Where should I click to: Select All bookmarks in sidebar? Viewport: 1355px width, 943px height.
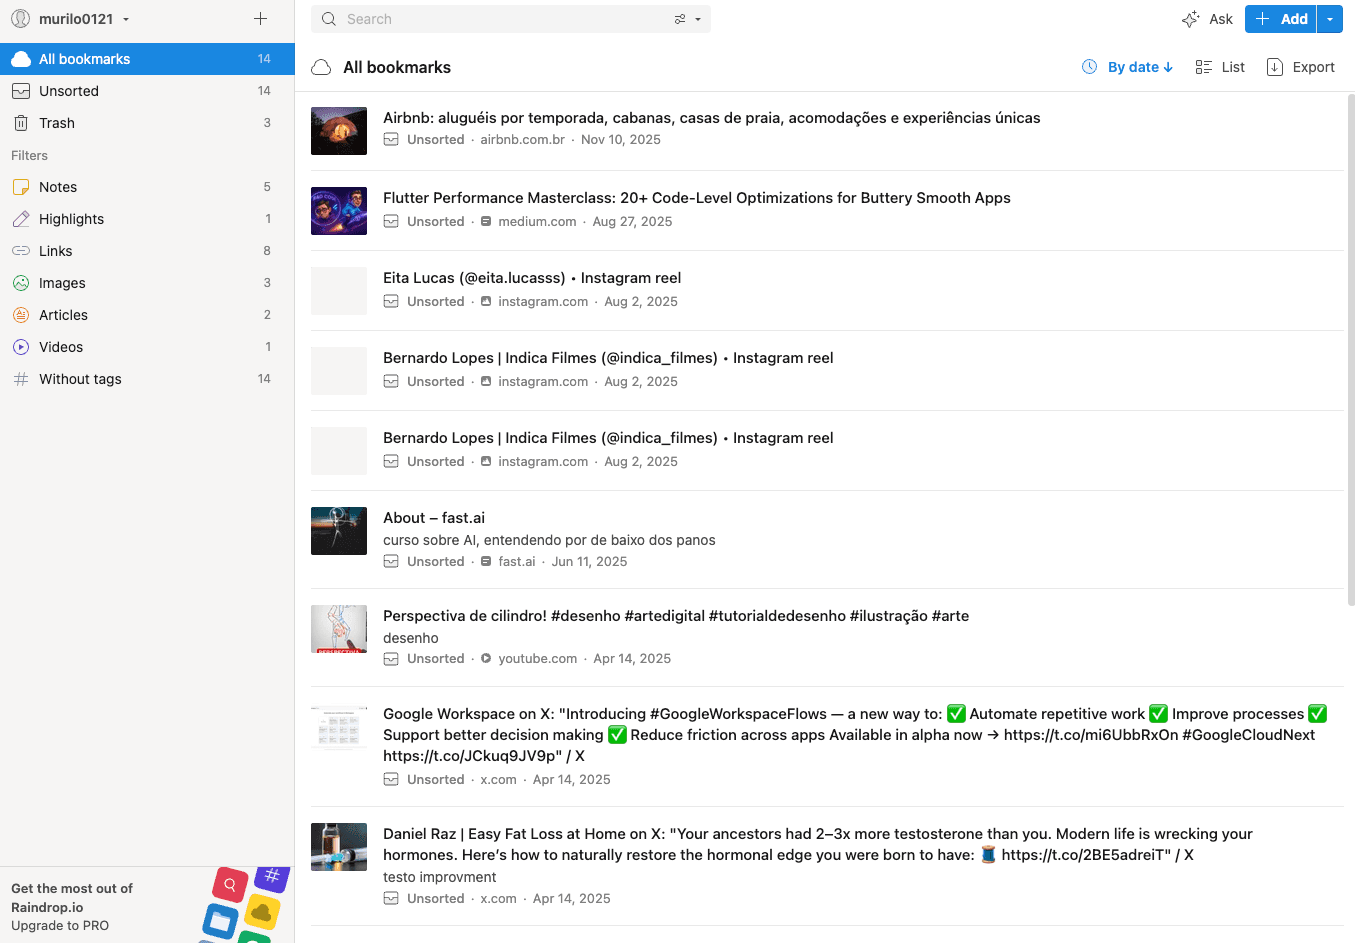[x=147, y=59]
